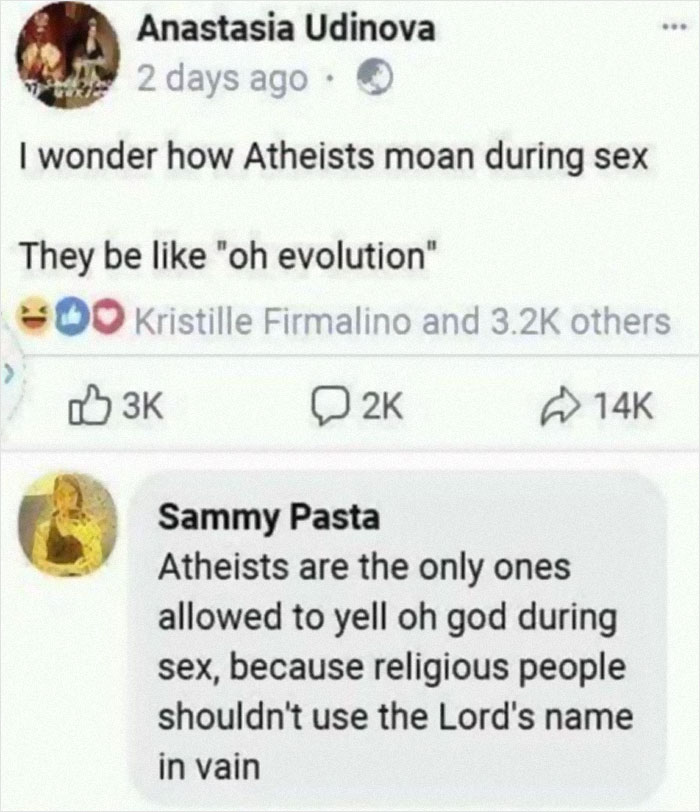Switch to the post's comment section

[x=355, y=402]
